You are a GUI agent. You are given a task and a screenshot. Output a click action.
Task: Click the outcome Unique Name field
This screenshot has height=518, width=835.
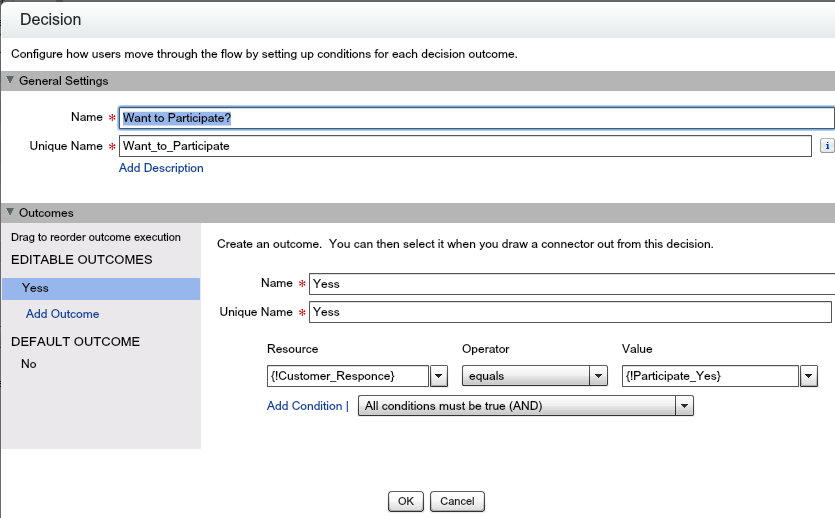coord(570,312)
